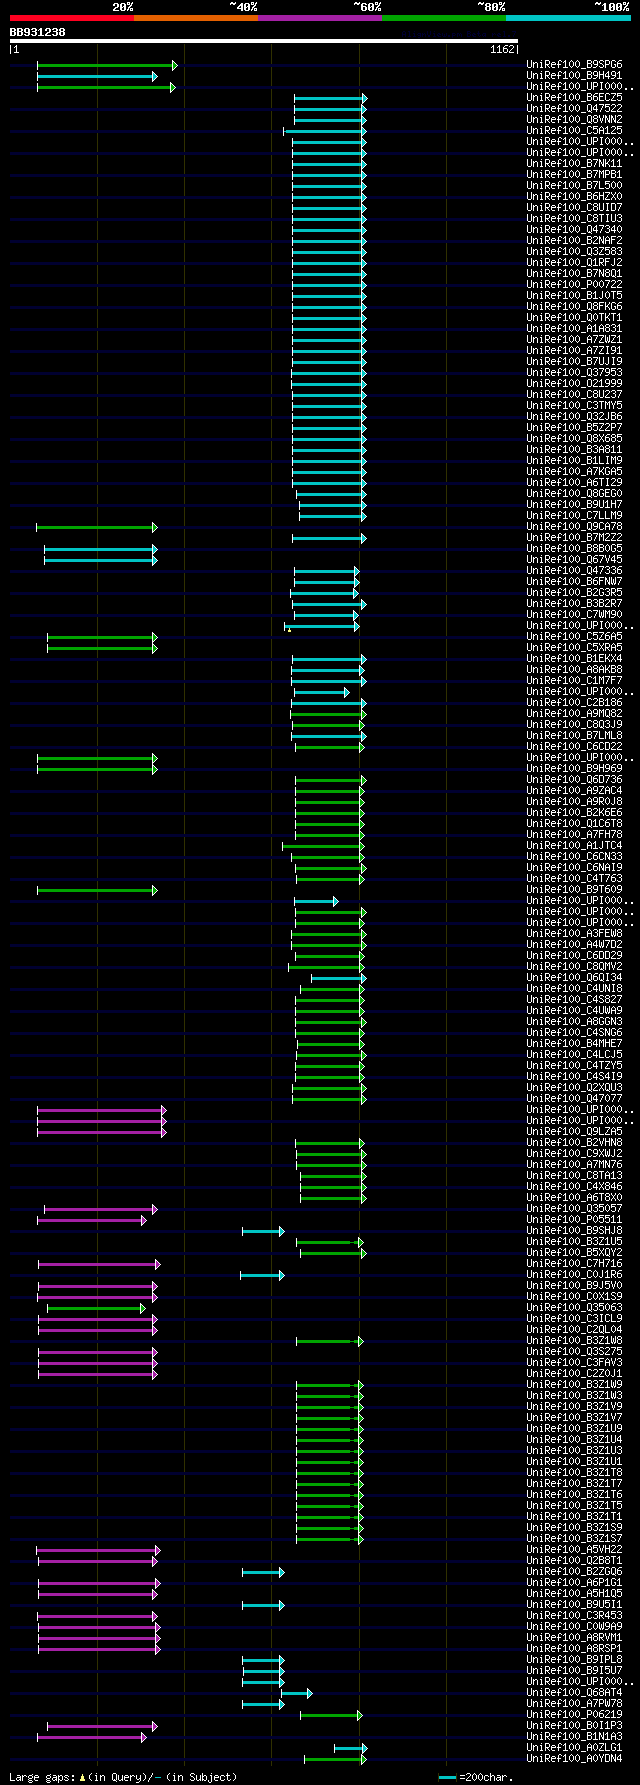Select the label UniRef100_C2B186
Viewport: 640px width, 1785px height.
(x=574, y=703)
